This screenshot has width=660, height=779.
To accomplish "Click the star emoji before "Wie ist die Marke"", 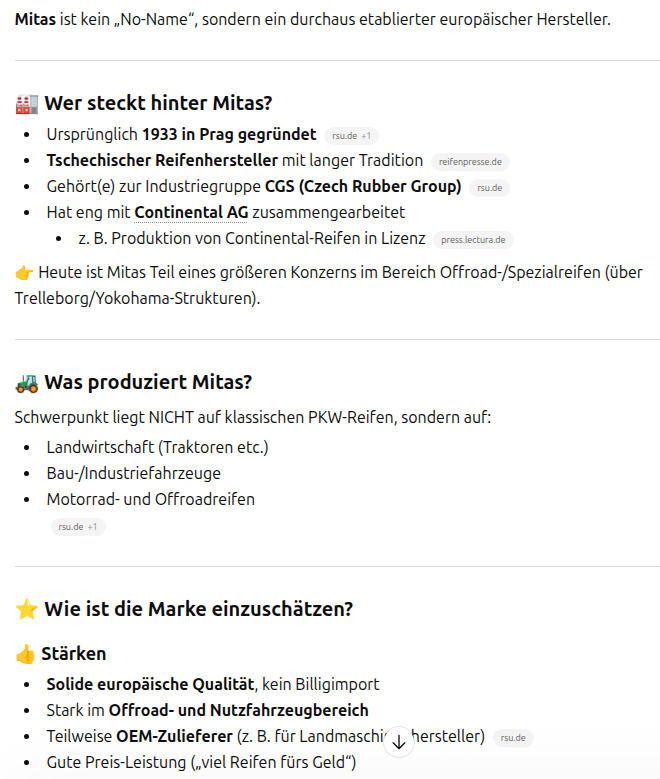I will [x=27, y=609].
